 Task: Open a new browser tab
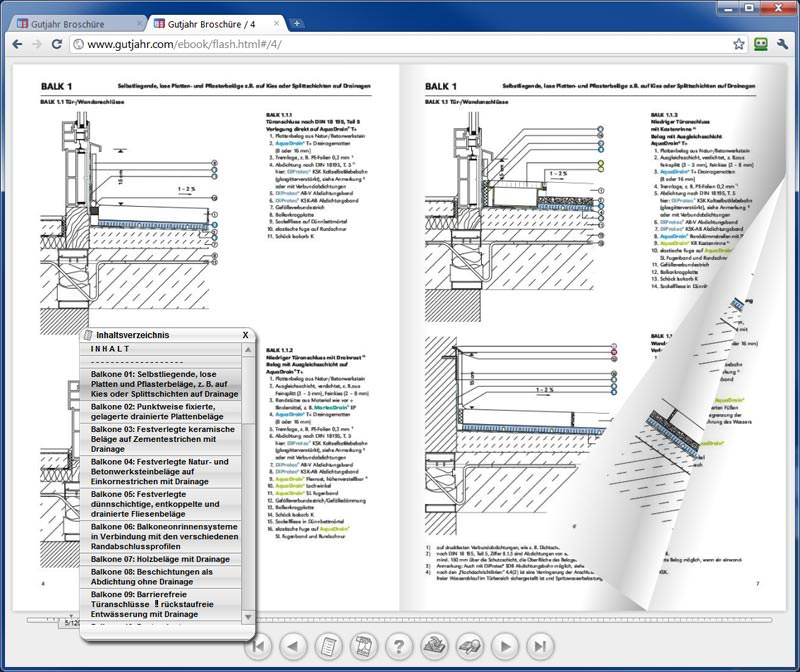pyautogui.click(x=296, y=23)
